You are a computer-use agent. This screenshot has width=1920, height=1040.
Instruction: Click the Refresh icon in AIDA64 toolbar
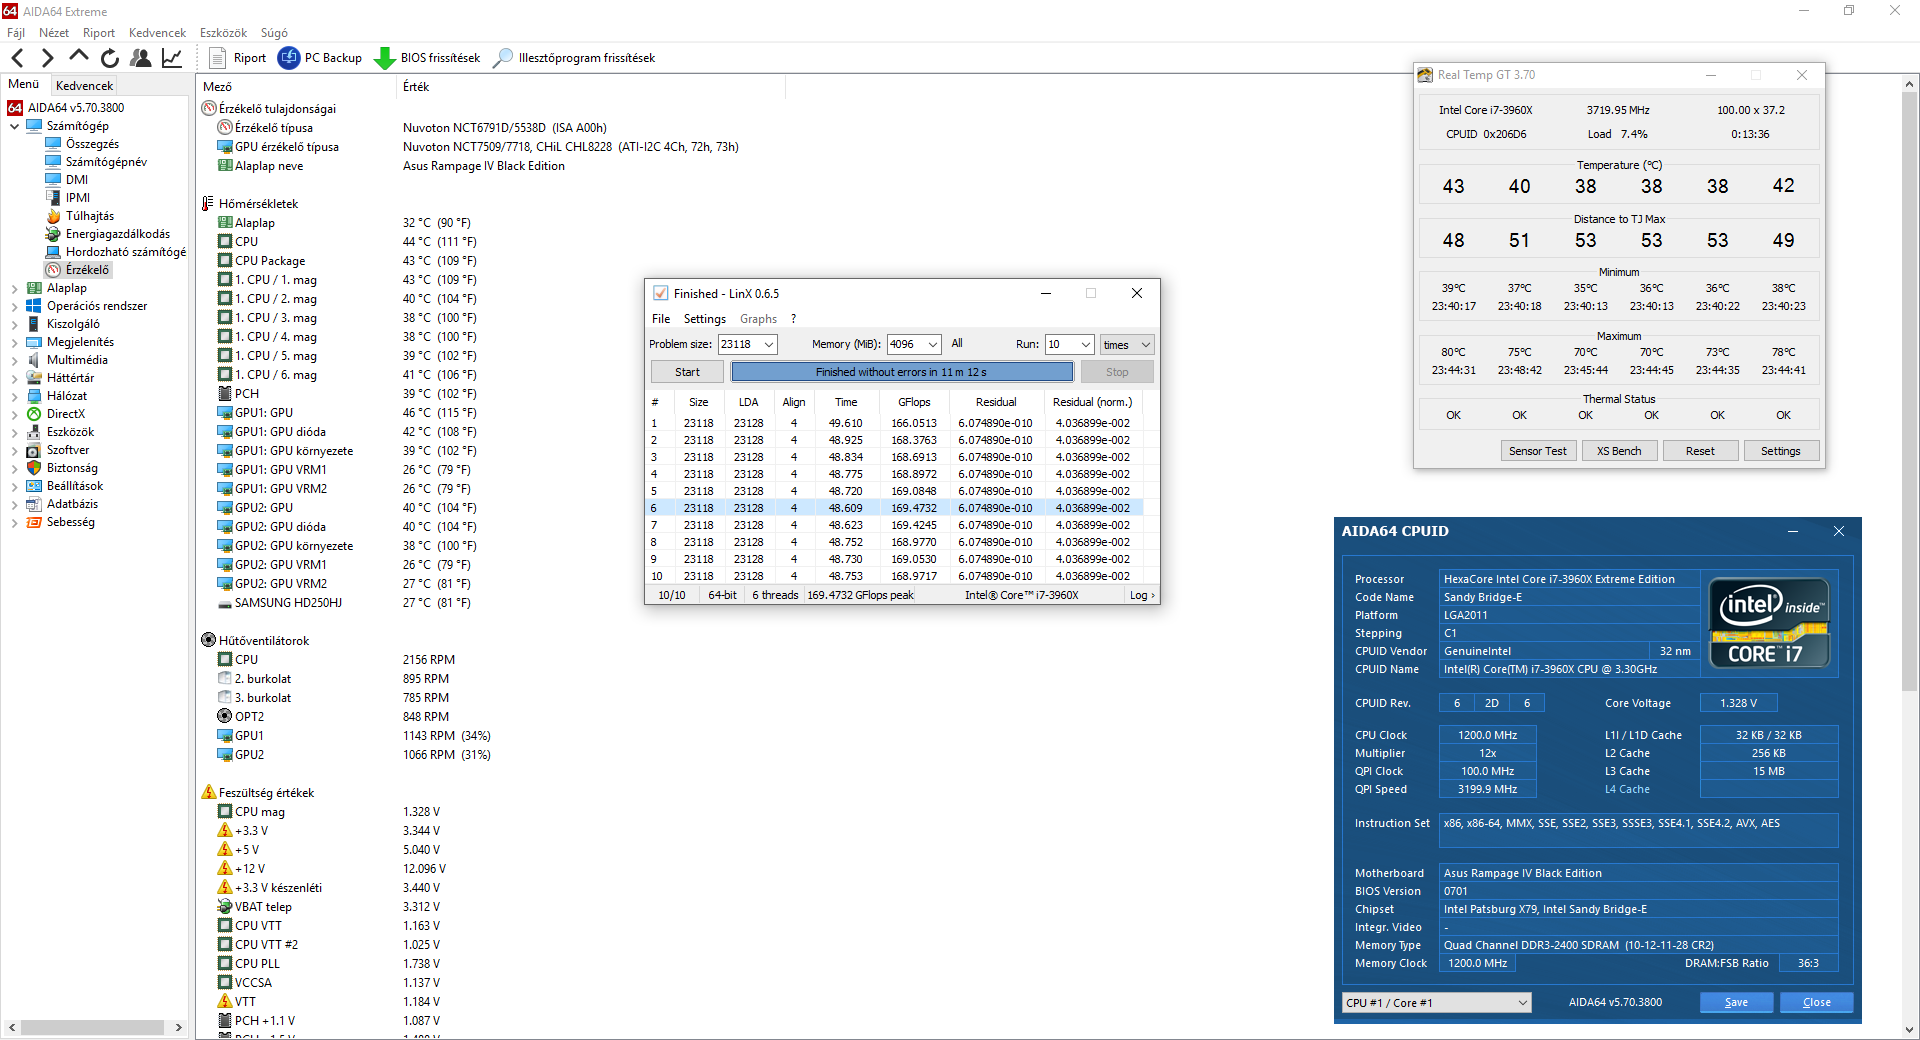pyautogui.click(x=110, y=58)
